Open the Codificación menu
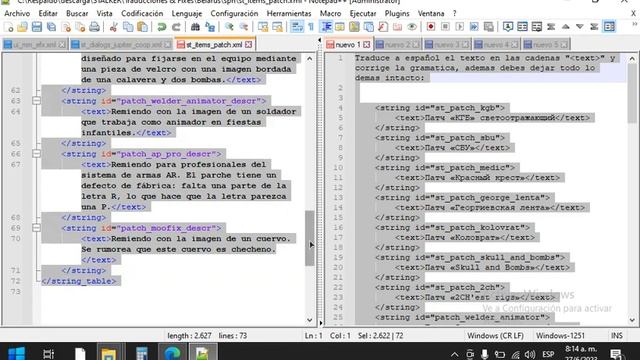This screenshot has height=360, width=640. (x=142, y=13)
